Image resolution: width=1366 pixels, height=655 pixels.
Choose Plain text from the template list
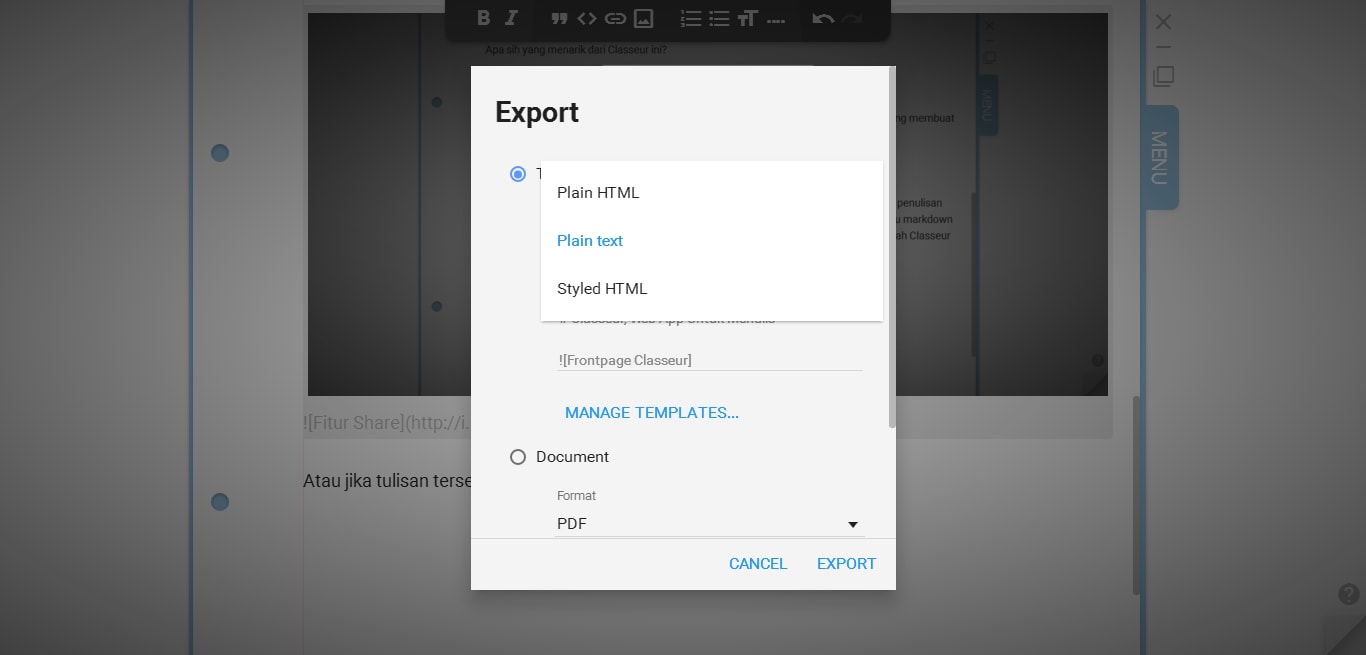pos(712,241)
